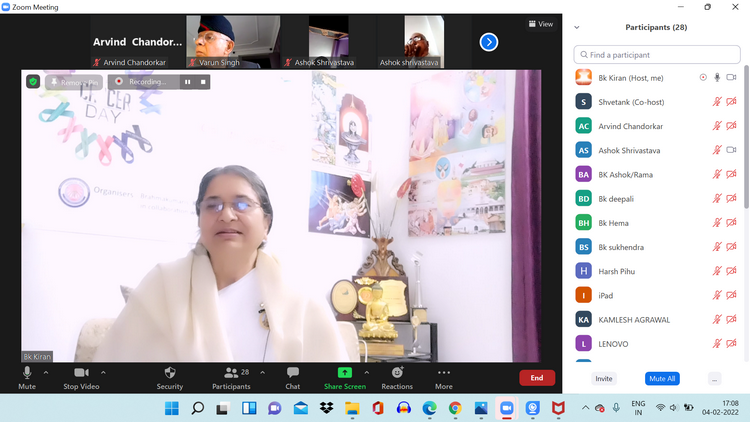Open Dropbox from taskbar
The height and width of the screenshot is (422, 750).
coord(327,408)
